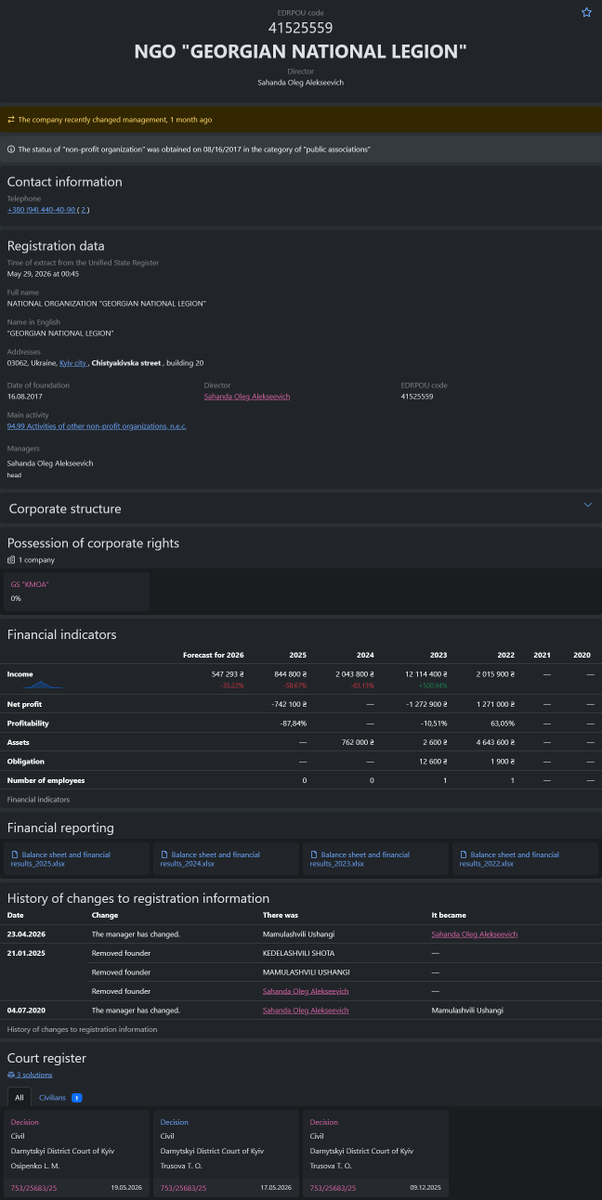Click 'Mamulashvili Ushangi' in the 04.07.2020 row
This screenshot has height=1200, width=602.
point(467,1010)
